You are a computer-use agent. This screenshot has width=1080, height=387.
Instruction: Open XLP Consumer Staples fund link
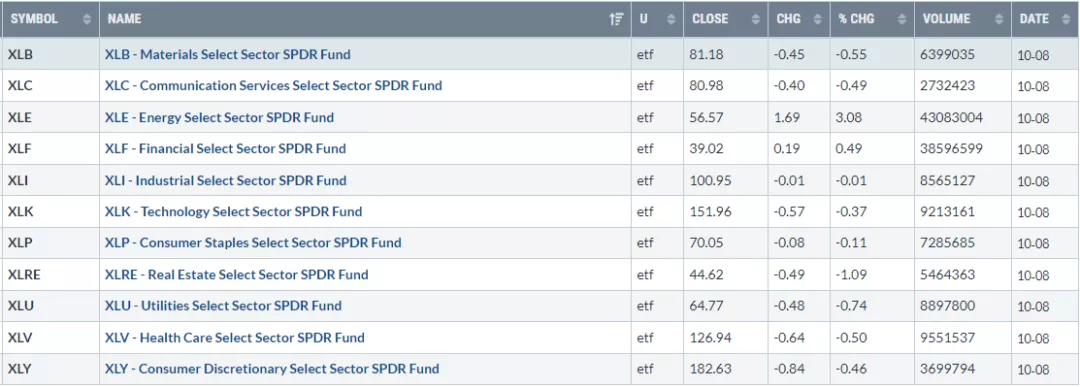[x=253, y=243]
